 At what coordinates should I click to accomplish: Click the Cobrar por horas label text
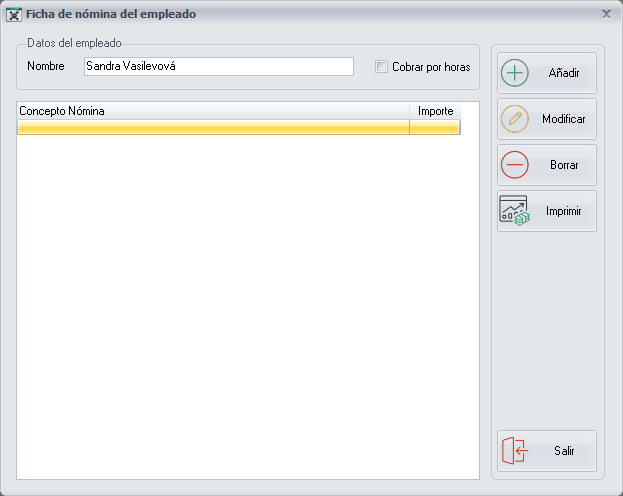430,67
